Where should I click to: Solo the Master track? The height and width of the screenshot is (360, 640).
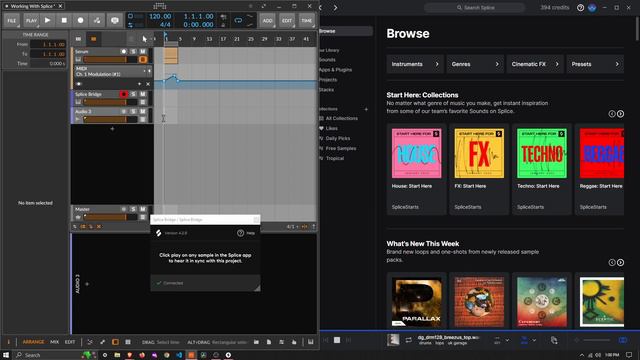coord(133,209)
